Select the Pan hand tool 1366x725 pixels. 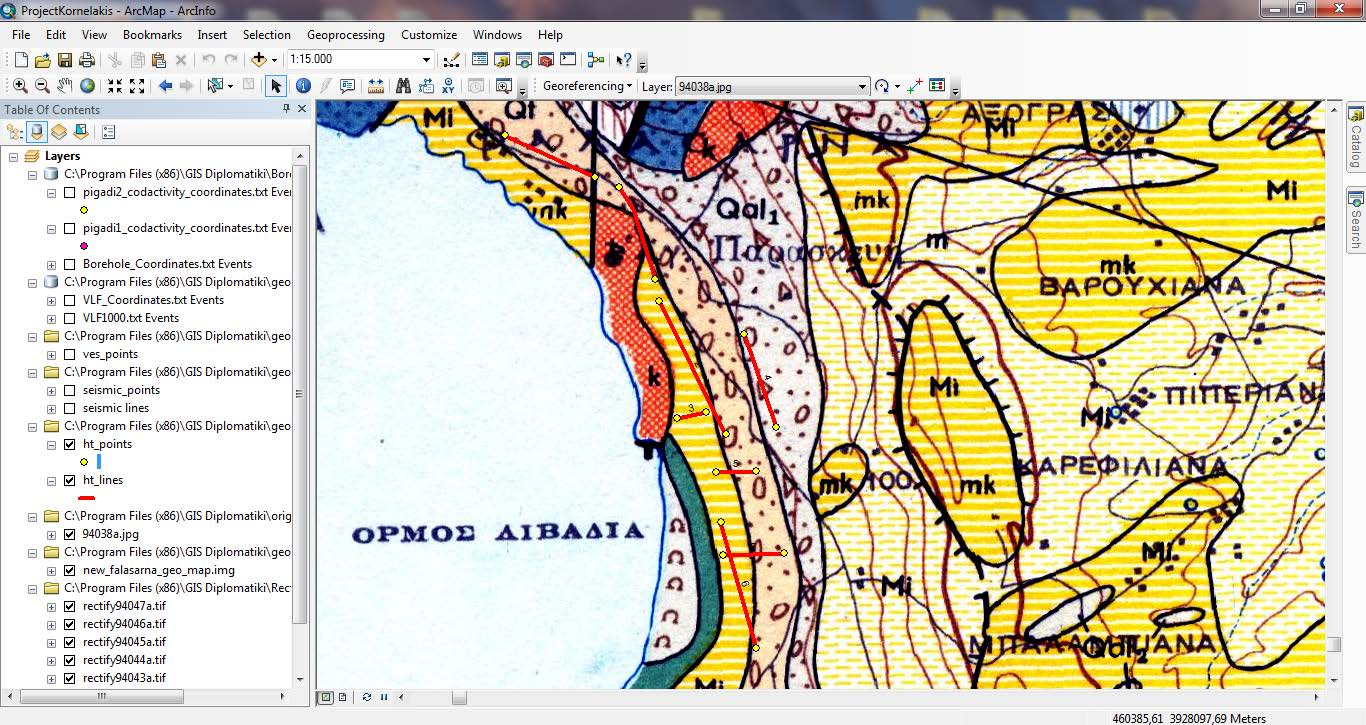tap(65, 86)
